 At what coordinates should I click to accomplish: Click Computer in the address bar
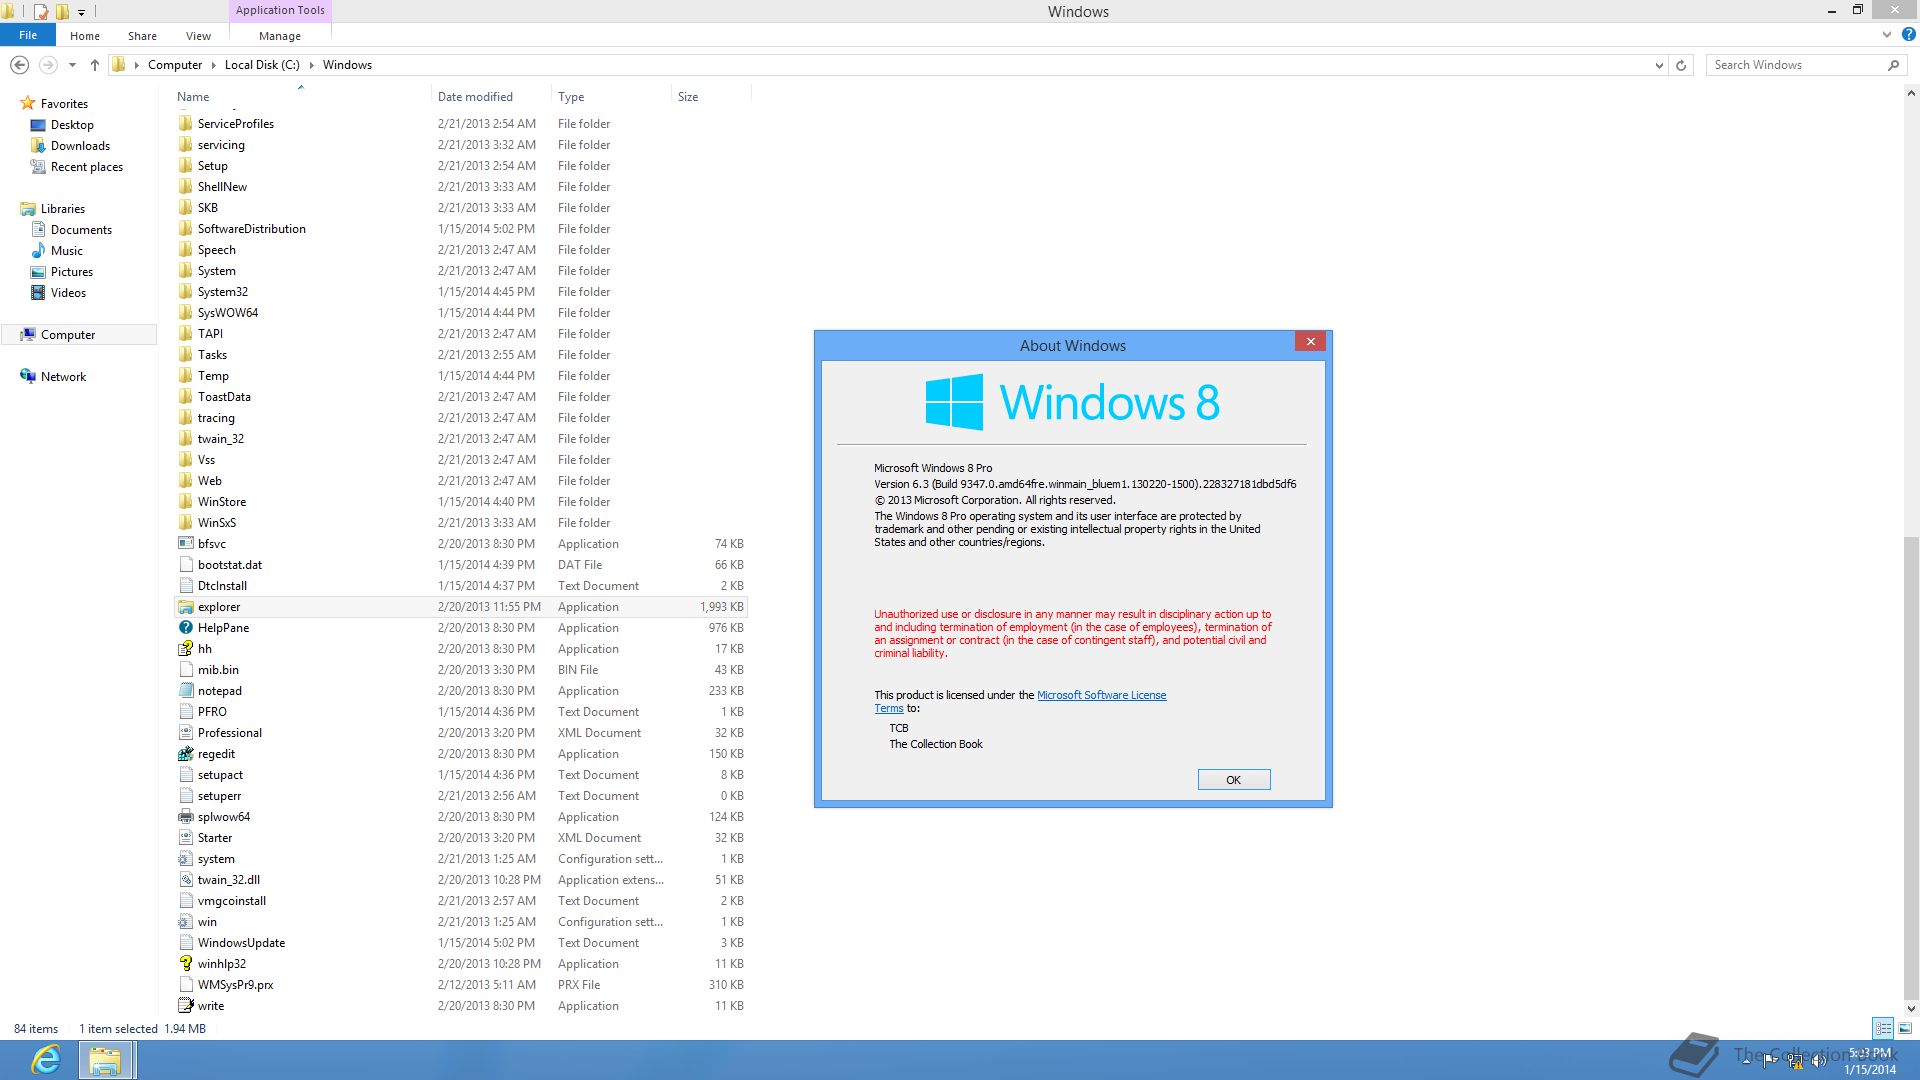click(x=175, y=65)
